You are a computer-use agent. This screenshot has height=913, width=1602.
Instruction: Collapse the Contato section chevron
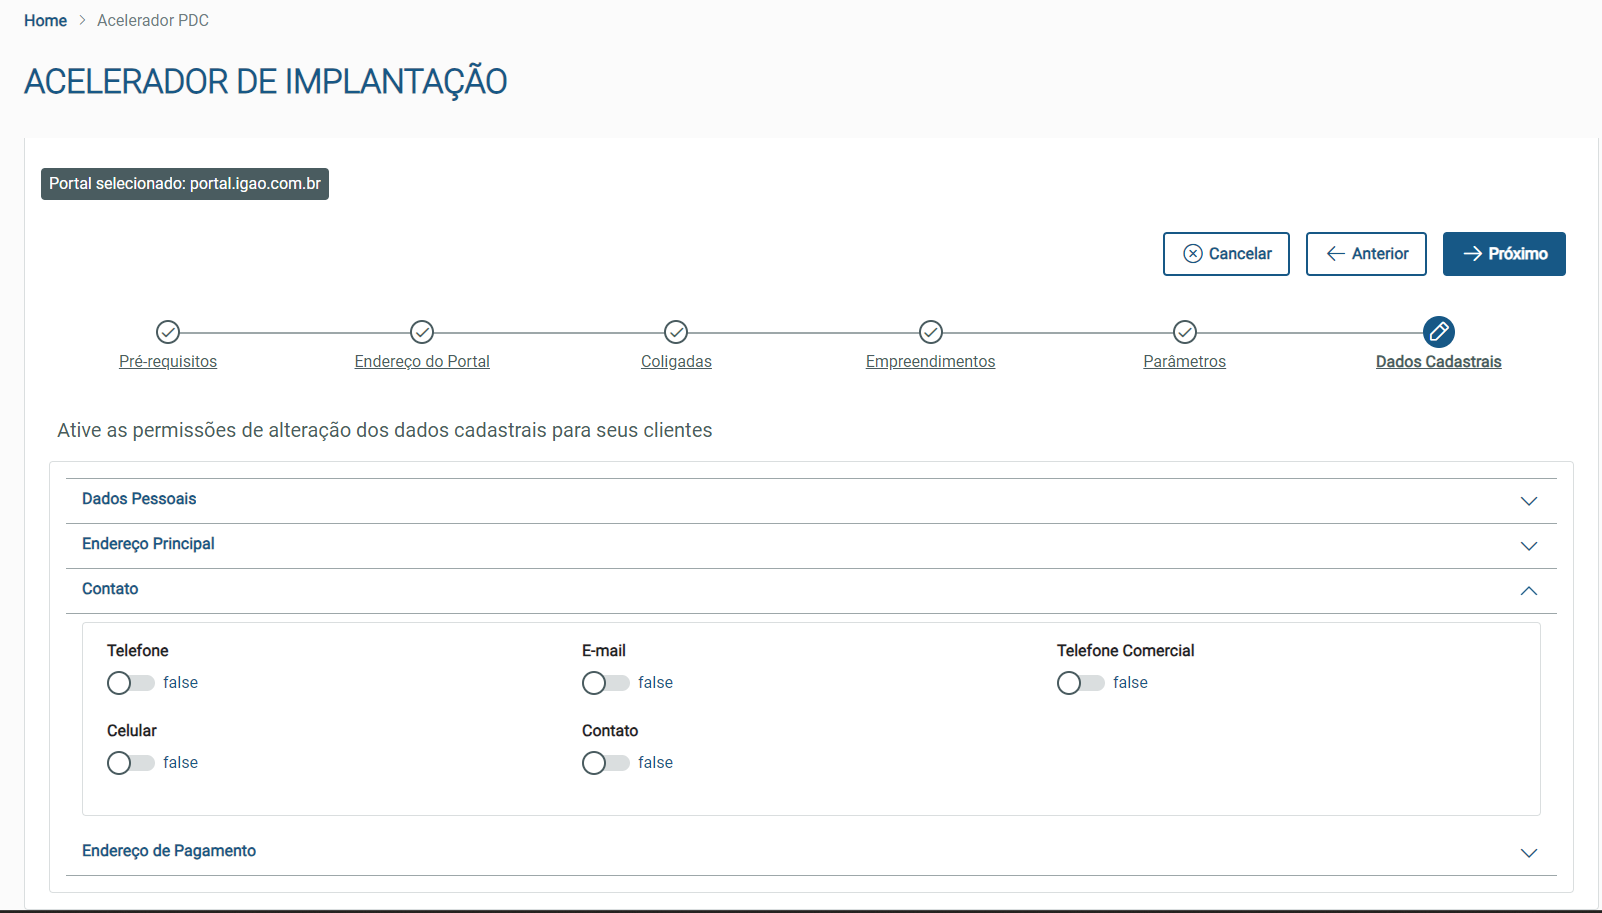tap(1529, 591)
